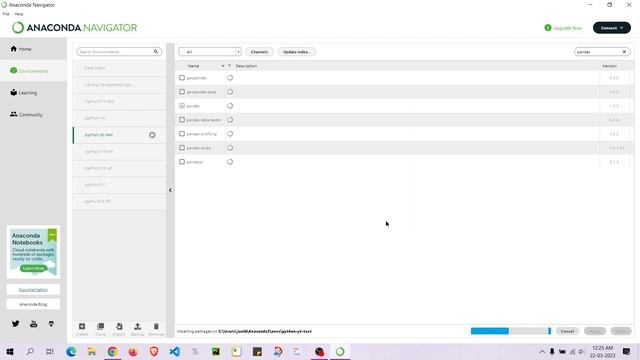Run the python-yt-test environment play button

tap(152, 135)
